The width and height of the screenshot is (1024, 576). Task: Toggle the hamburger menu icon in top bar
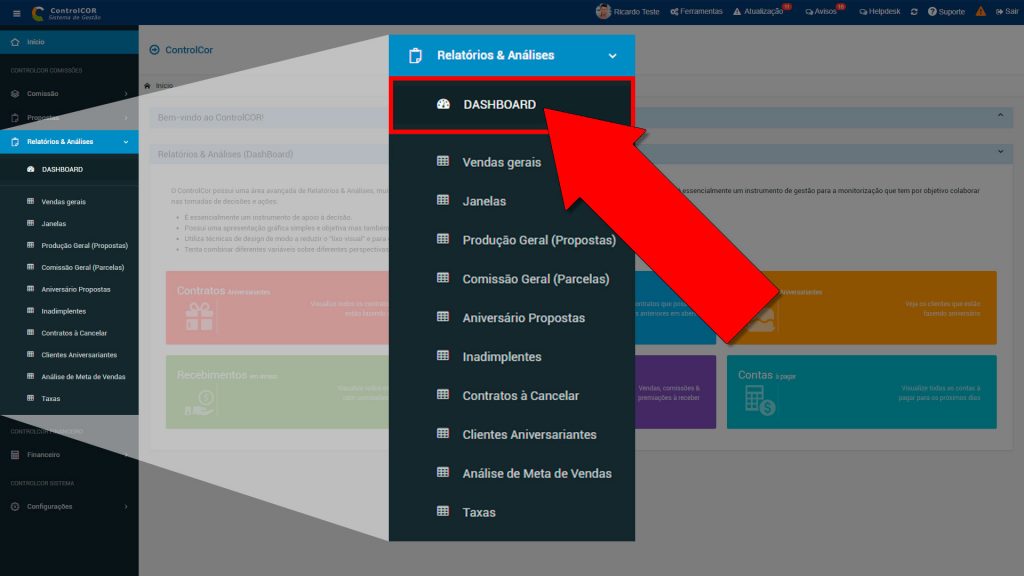click(x=16, y=13)
